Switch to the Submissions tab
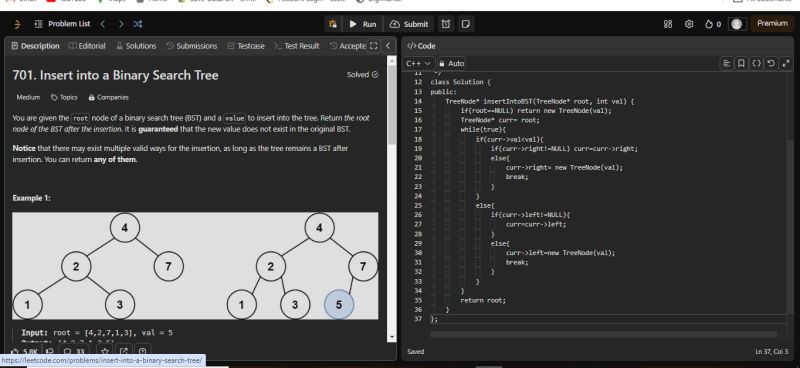Image resolution: width=800 pixels, height=368 pixels. [x=191, y=46]
